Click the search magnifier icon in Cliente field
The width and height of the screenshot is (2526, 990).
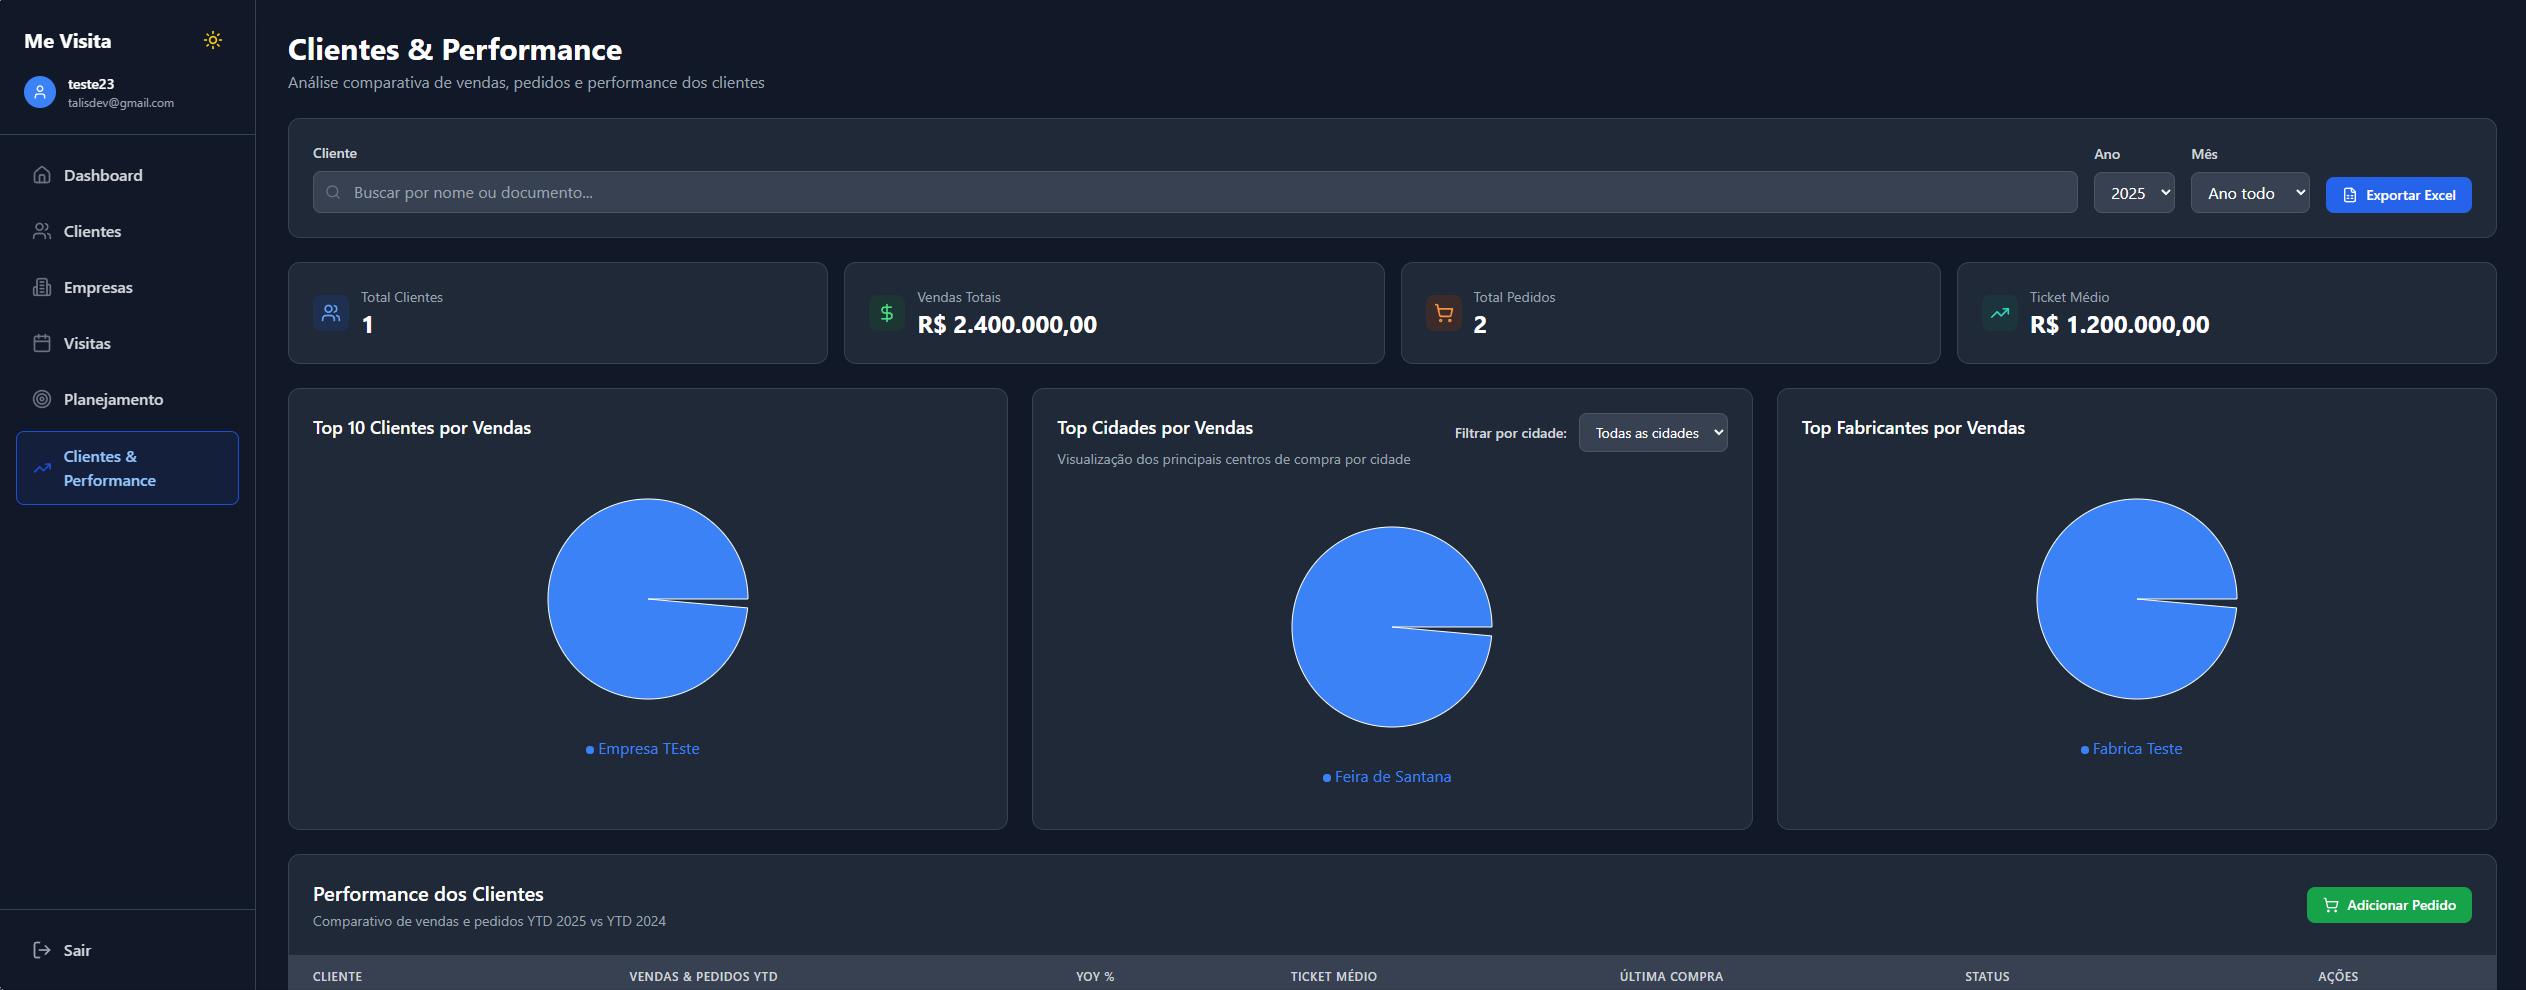334,192
